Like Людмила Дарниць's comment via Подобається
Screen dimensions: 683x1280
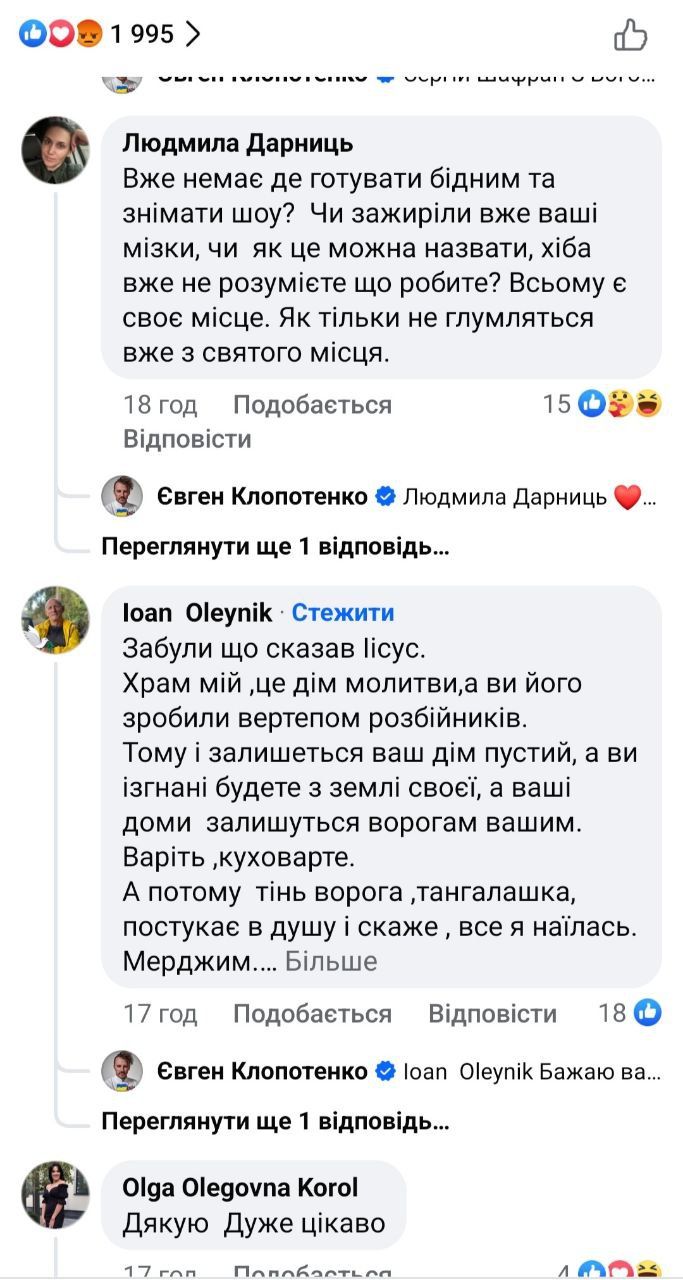tap(312, 405)
